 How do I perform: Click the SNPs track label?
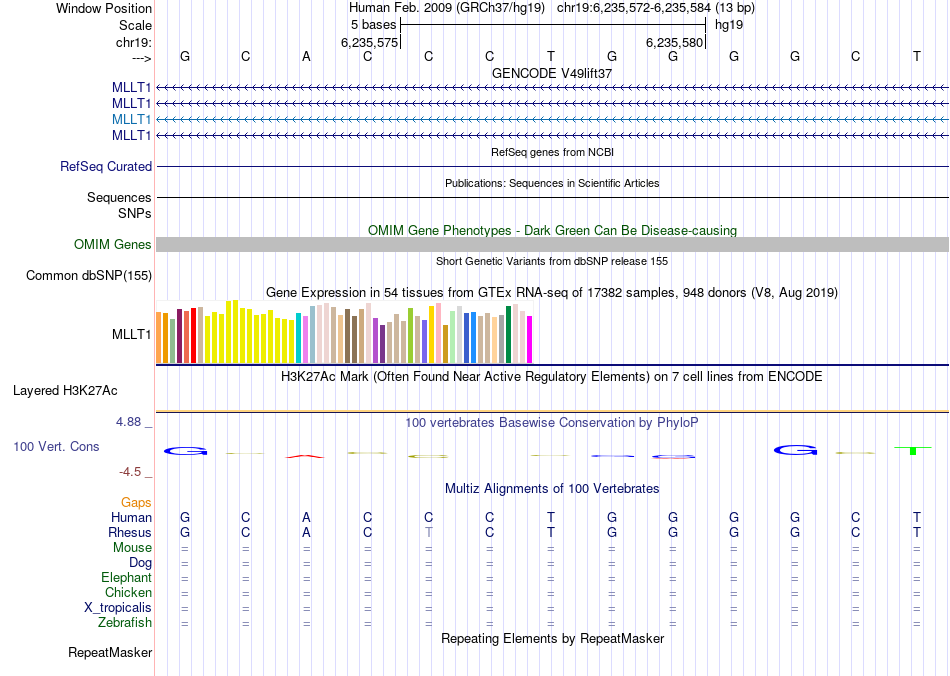point(135,213)
